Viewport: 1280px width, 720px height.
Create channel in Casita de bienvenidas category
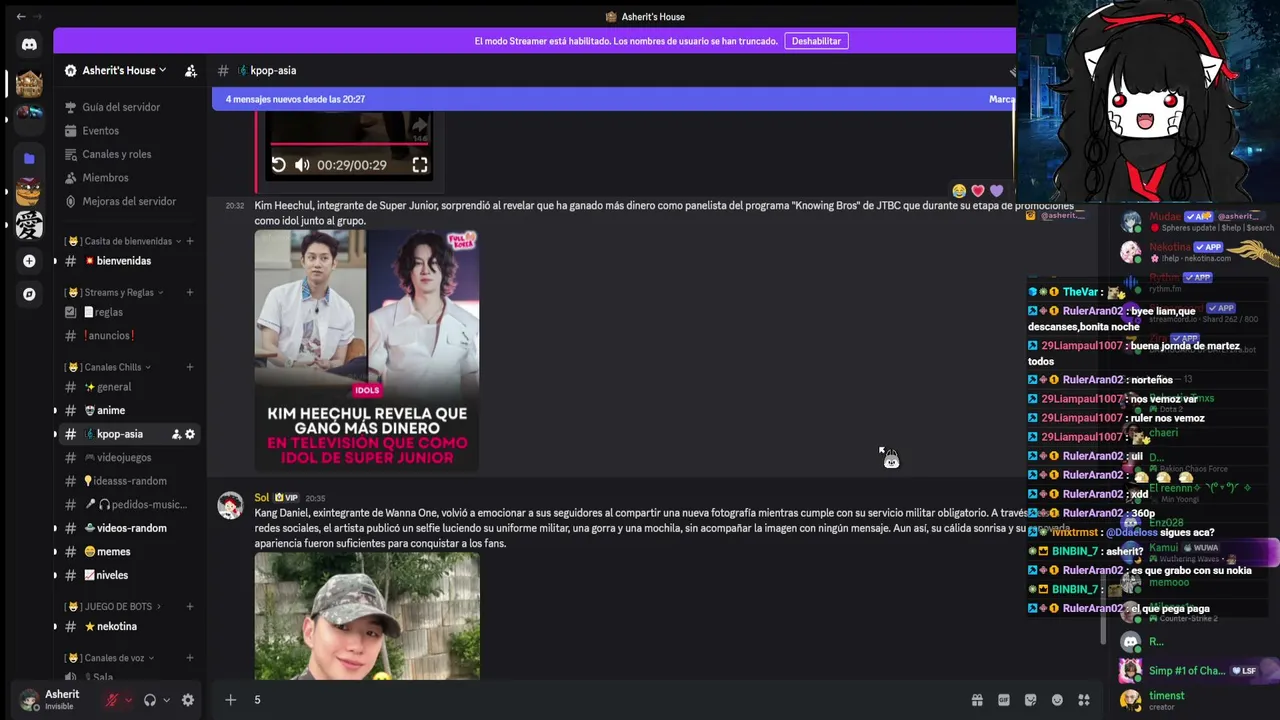click(x=190, y=241)
